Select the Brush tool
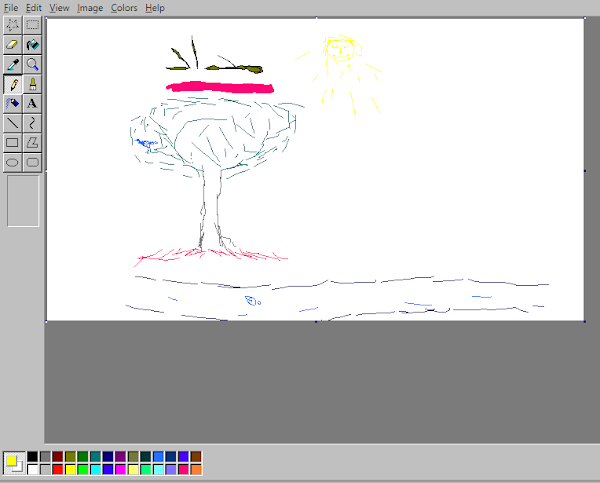 point(33,84)
